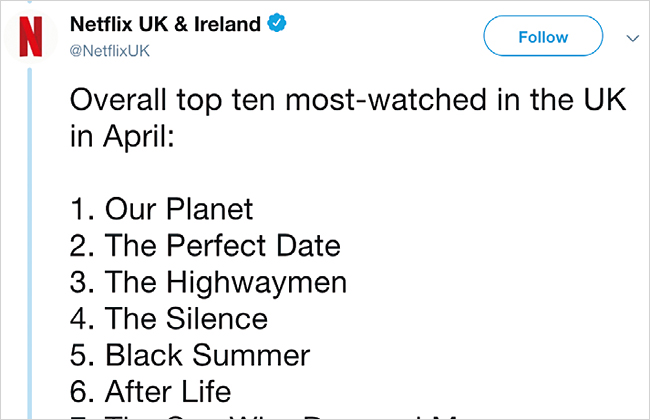Click the blue verified badge
This screenshot has height=420, width=650.
pyautogui.click(x=277, y=23)
